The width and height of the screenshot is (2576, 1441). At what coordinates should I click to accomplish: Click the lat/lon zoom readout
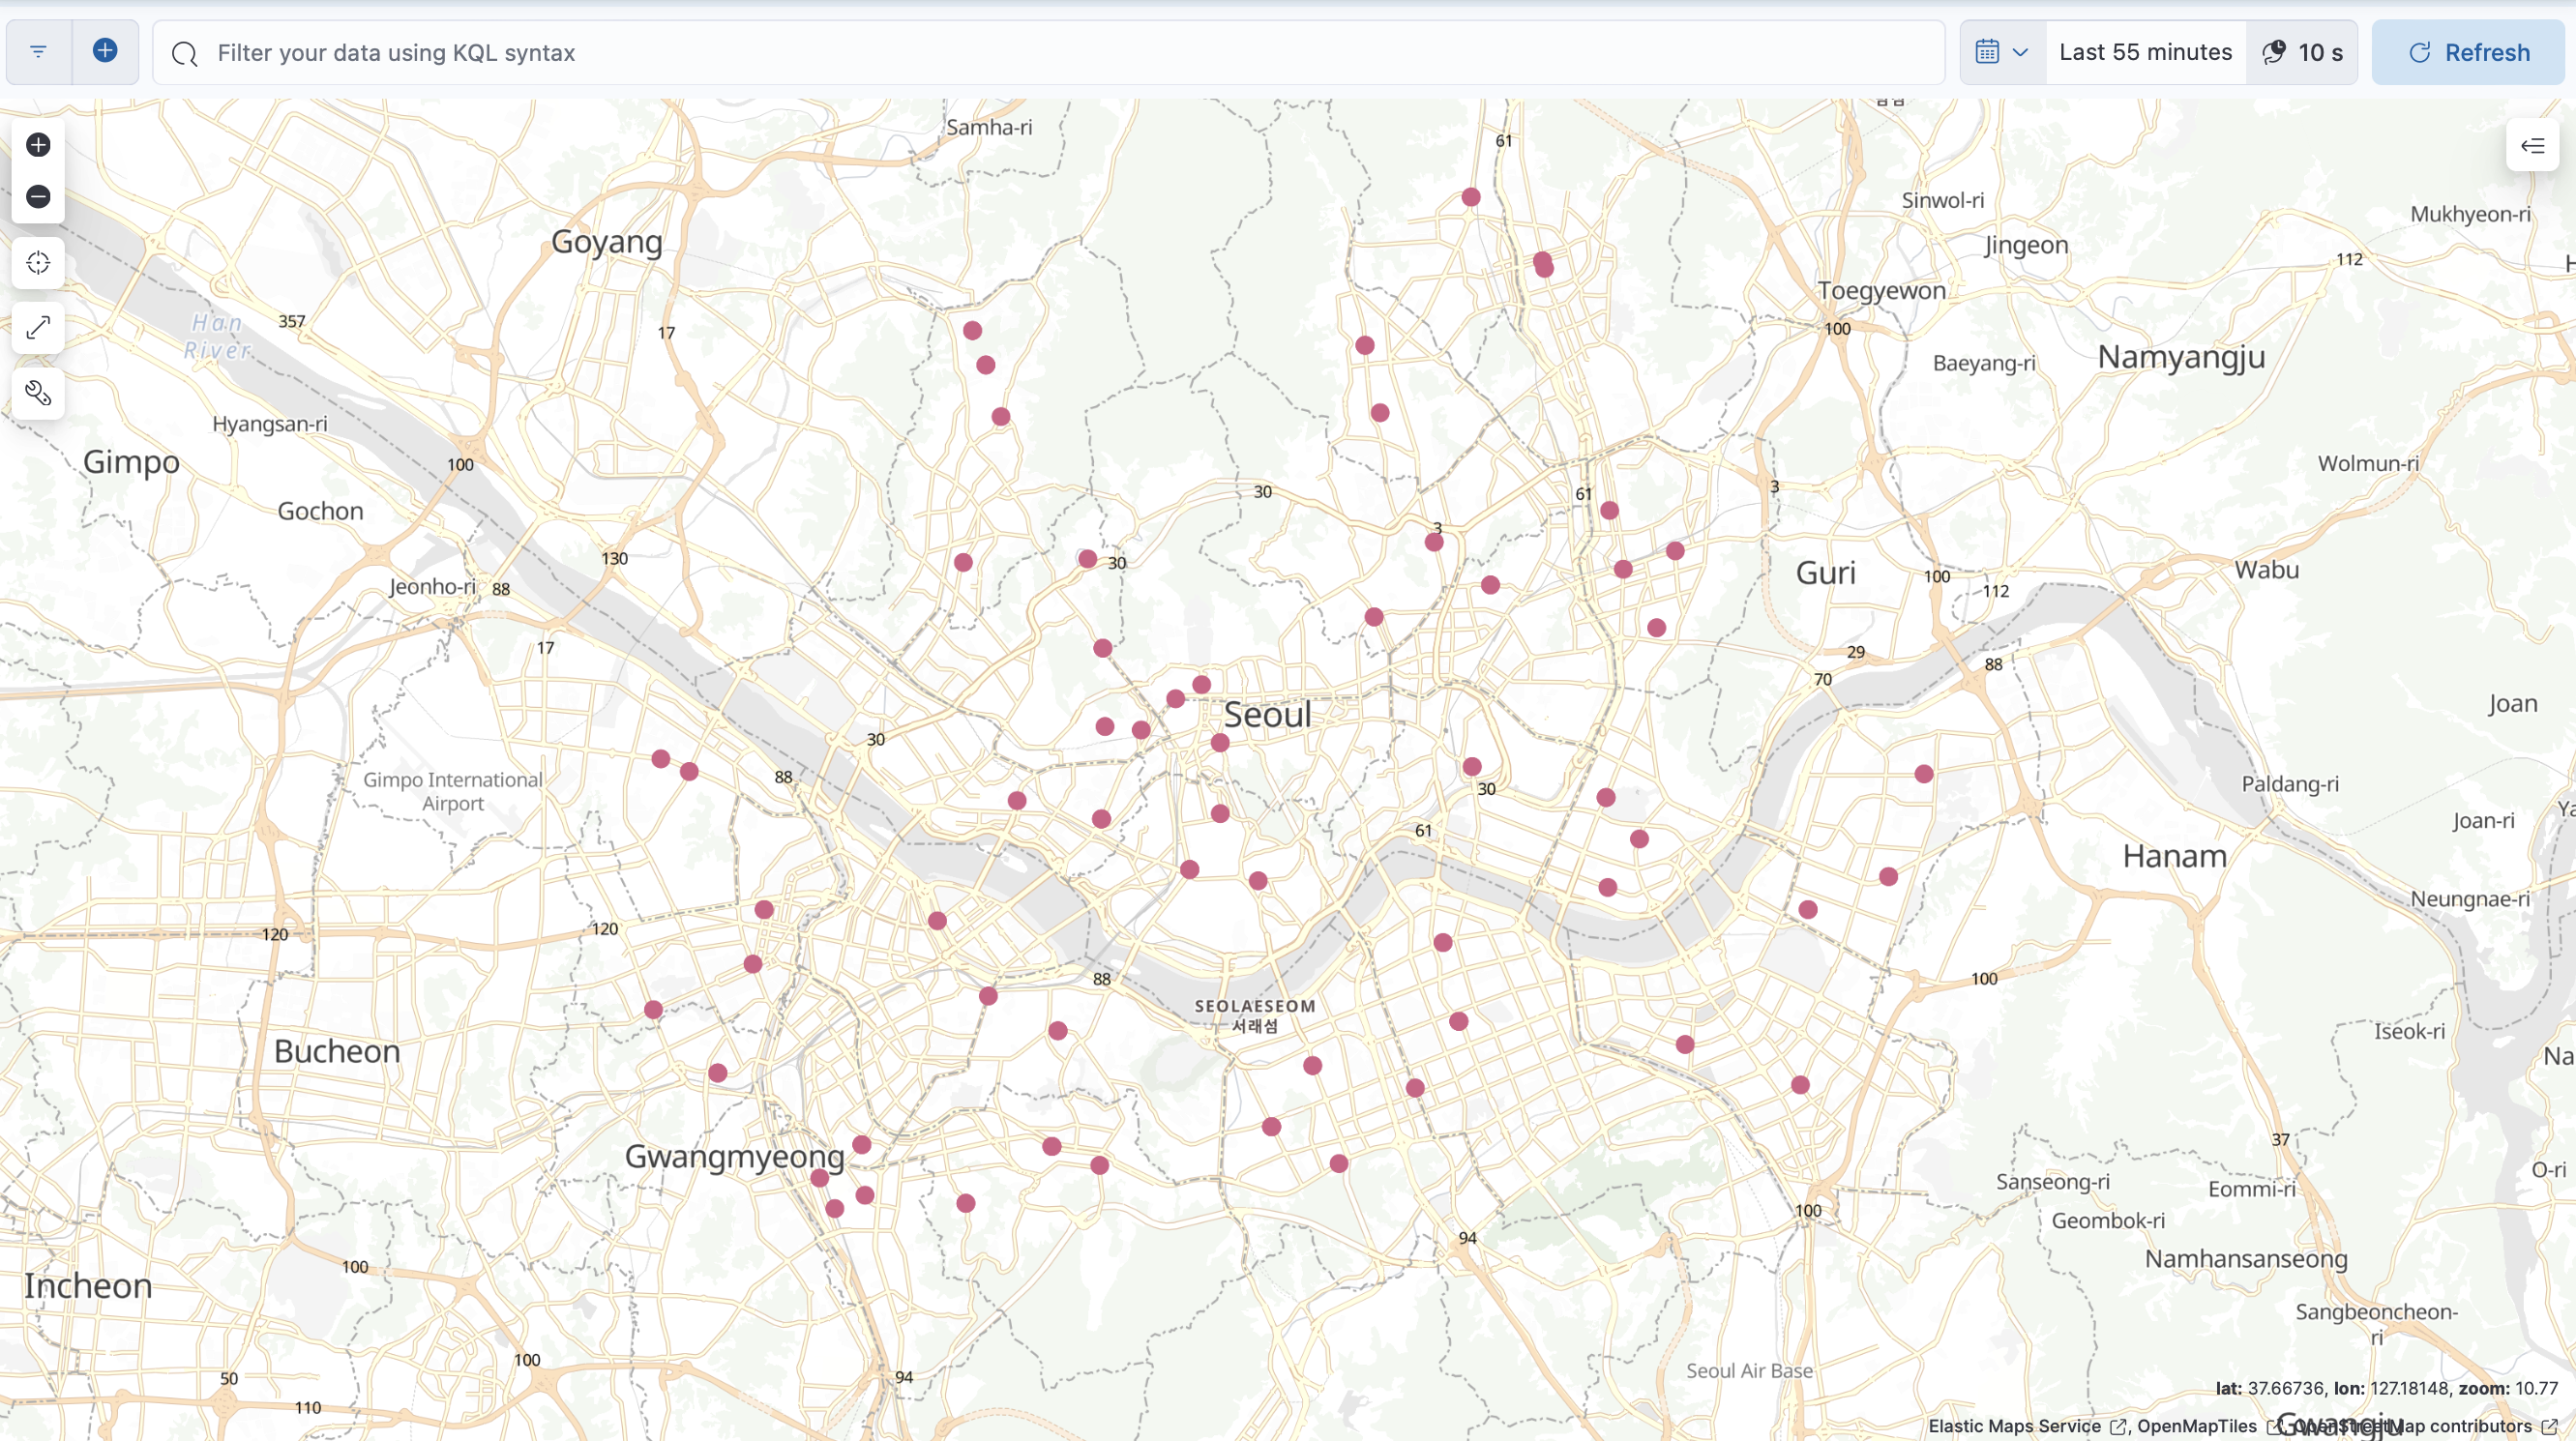coord(2386,1388)
